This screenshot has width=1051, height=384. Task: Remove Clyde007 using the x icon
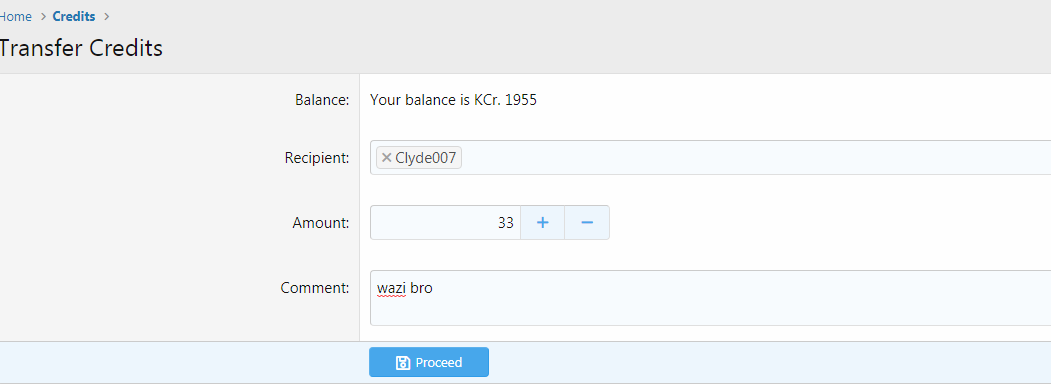pos(386,158)
